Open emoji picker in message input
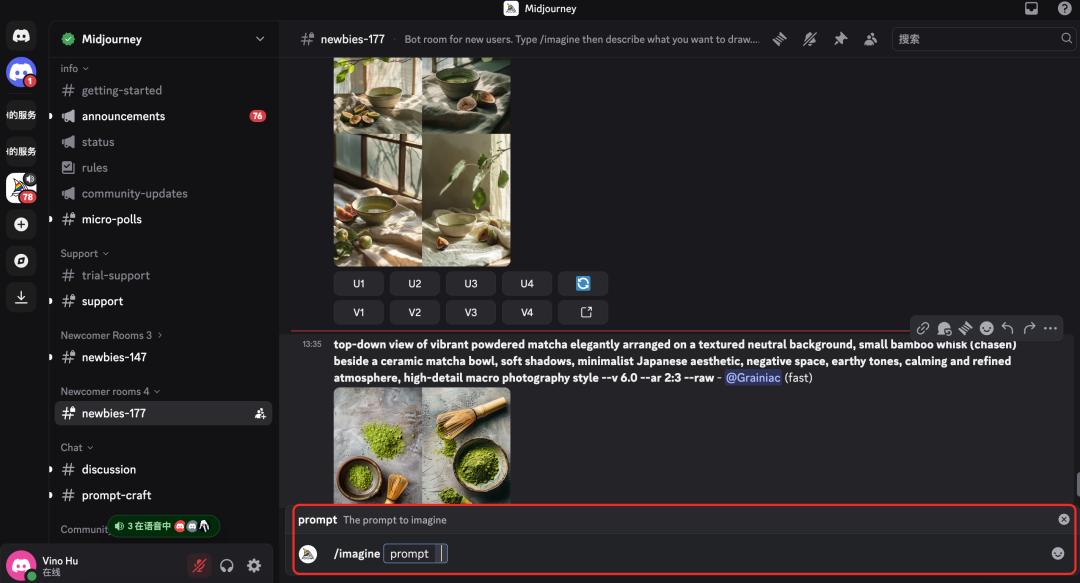The width and height of the screenshot is (1080, 583). (1058, 553)
